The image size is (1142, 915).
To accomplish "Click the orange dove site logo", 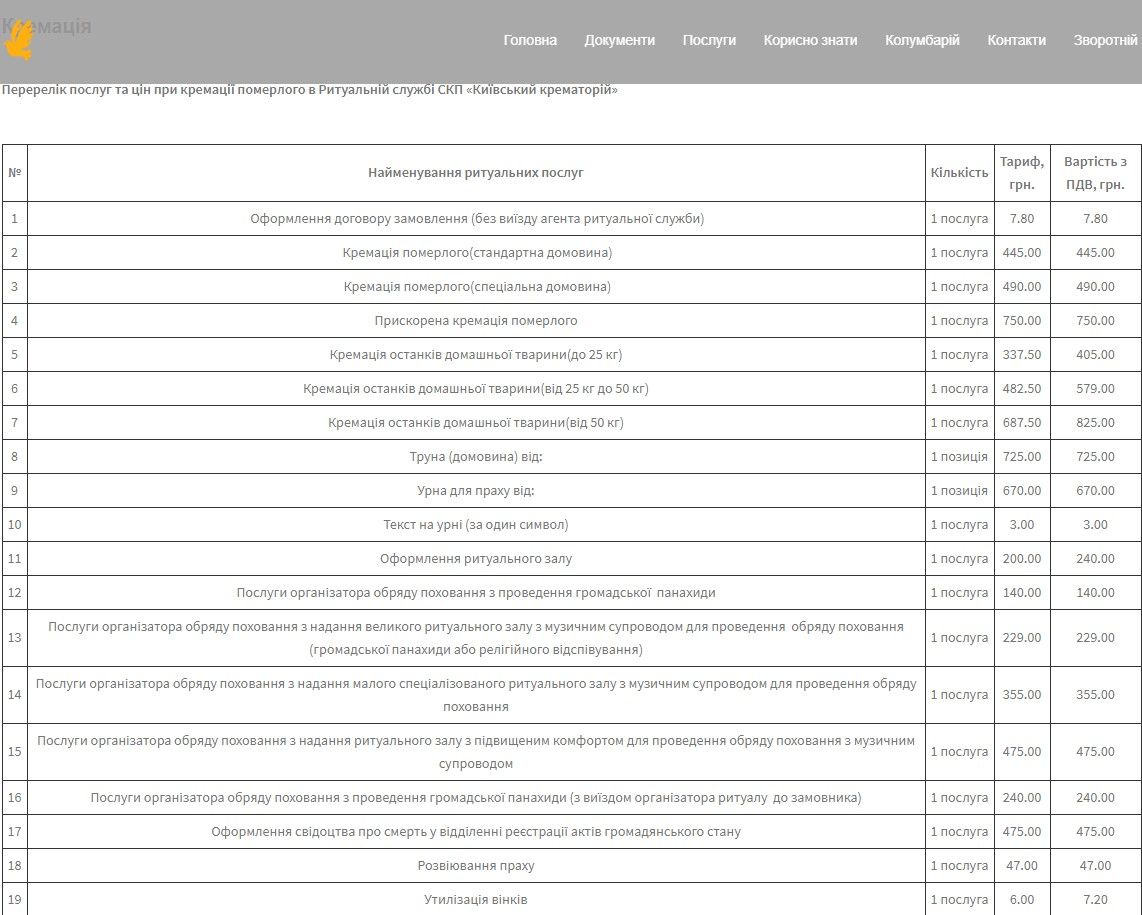I will tap(17, 41).
